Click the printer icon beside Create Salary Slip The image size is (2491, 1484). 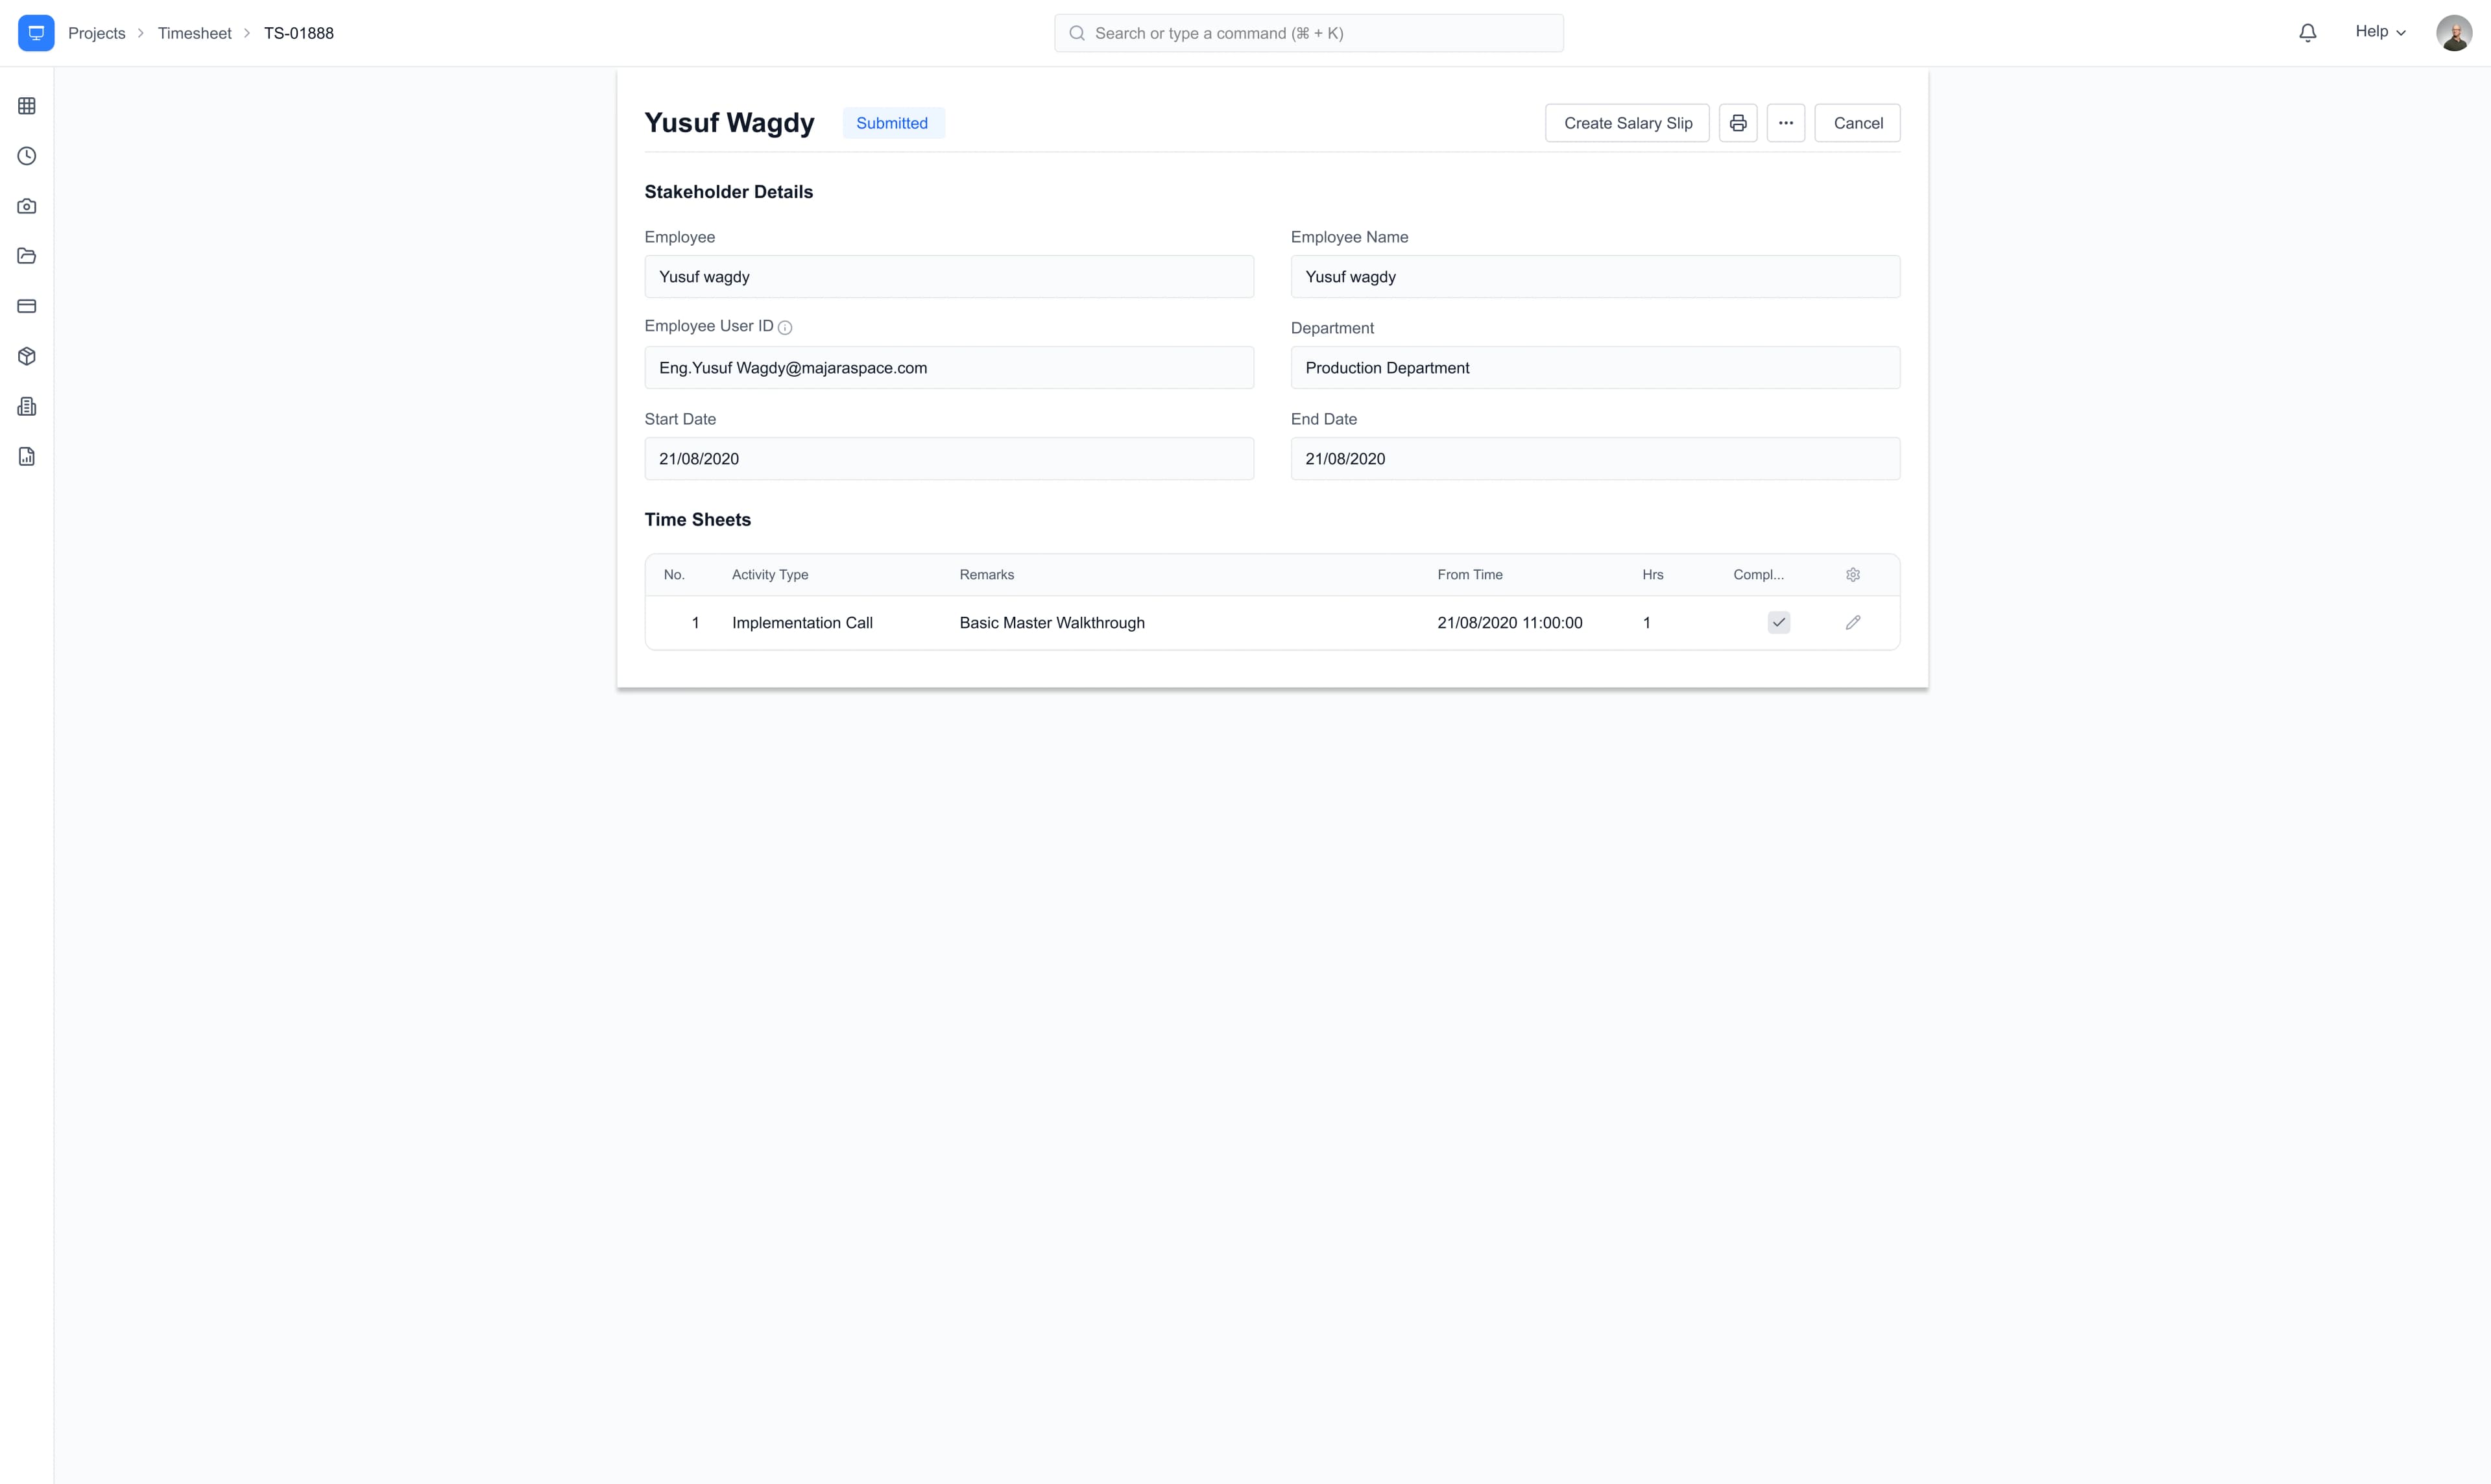click(1738, 122)
